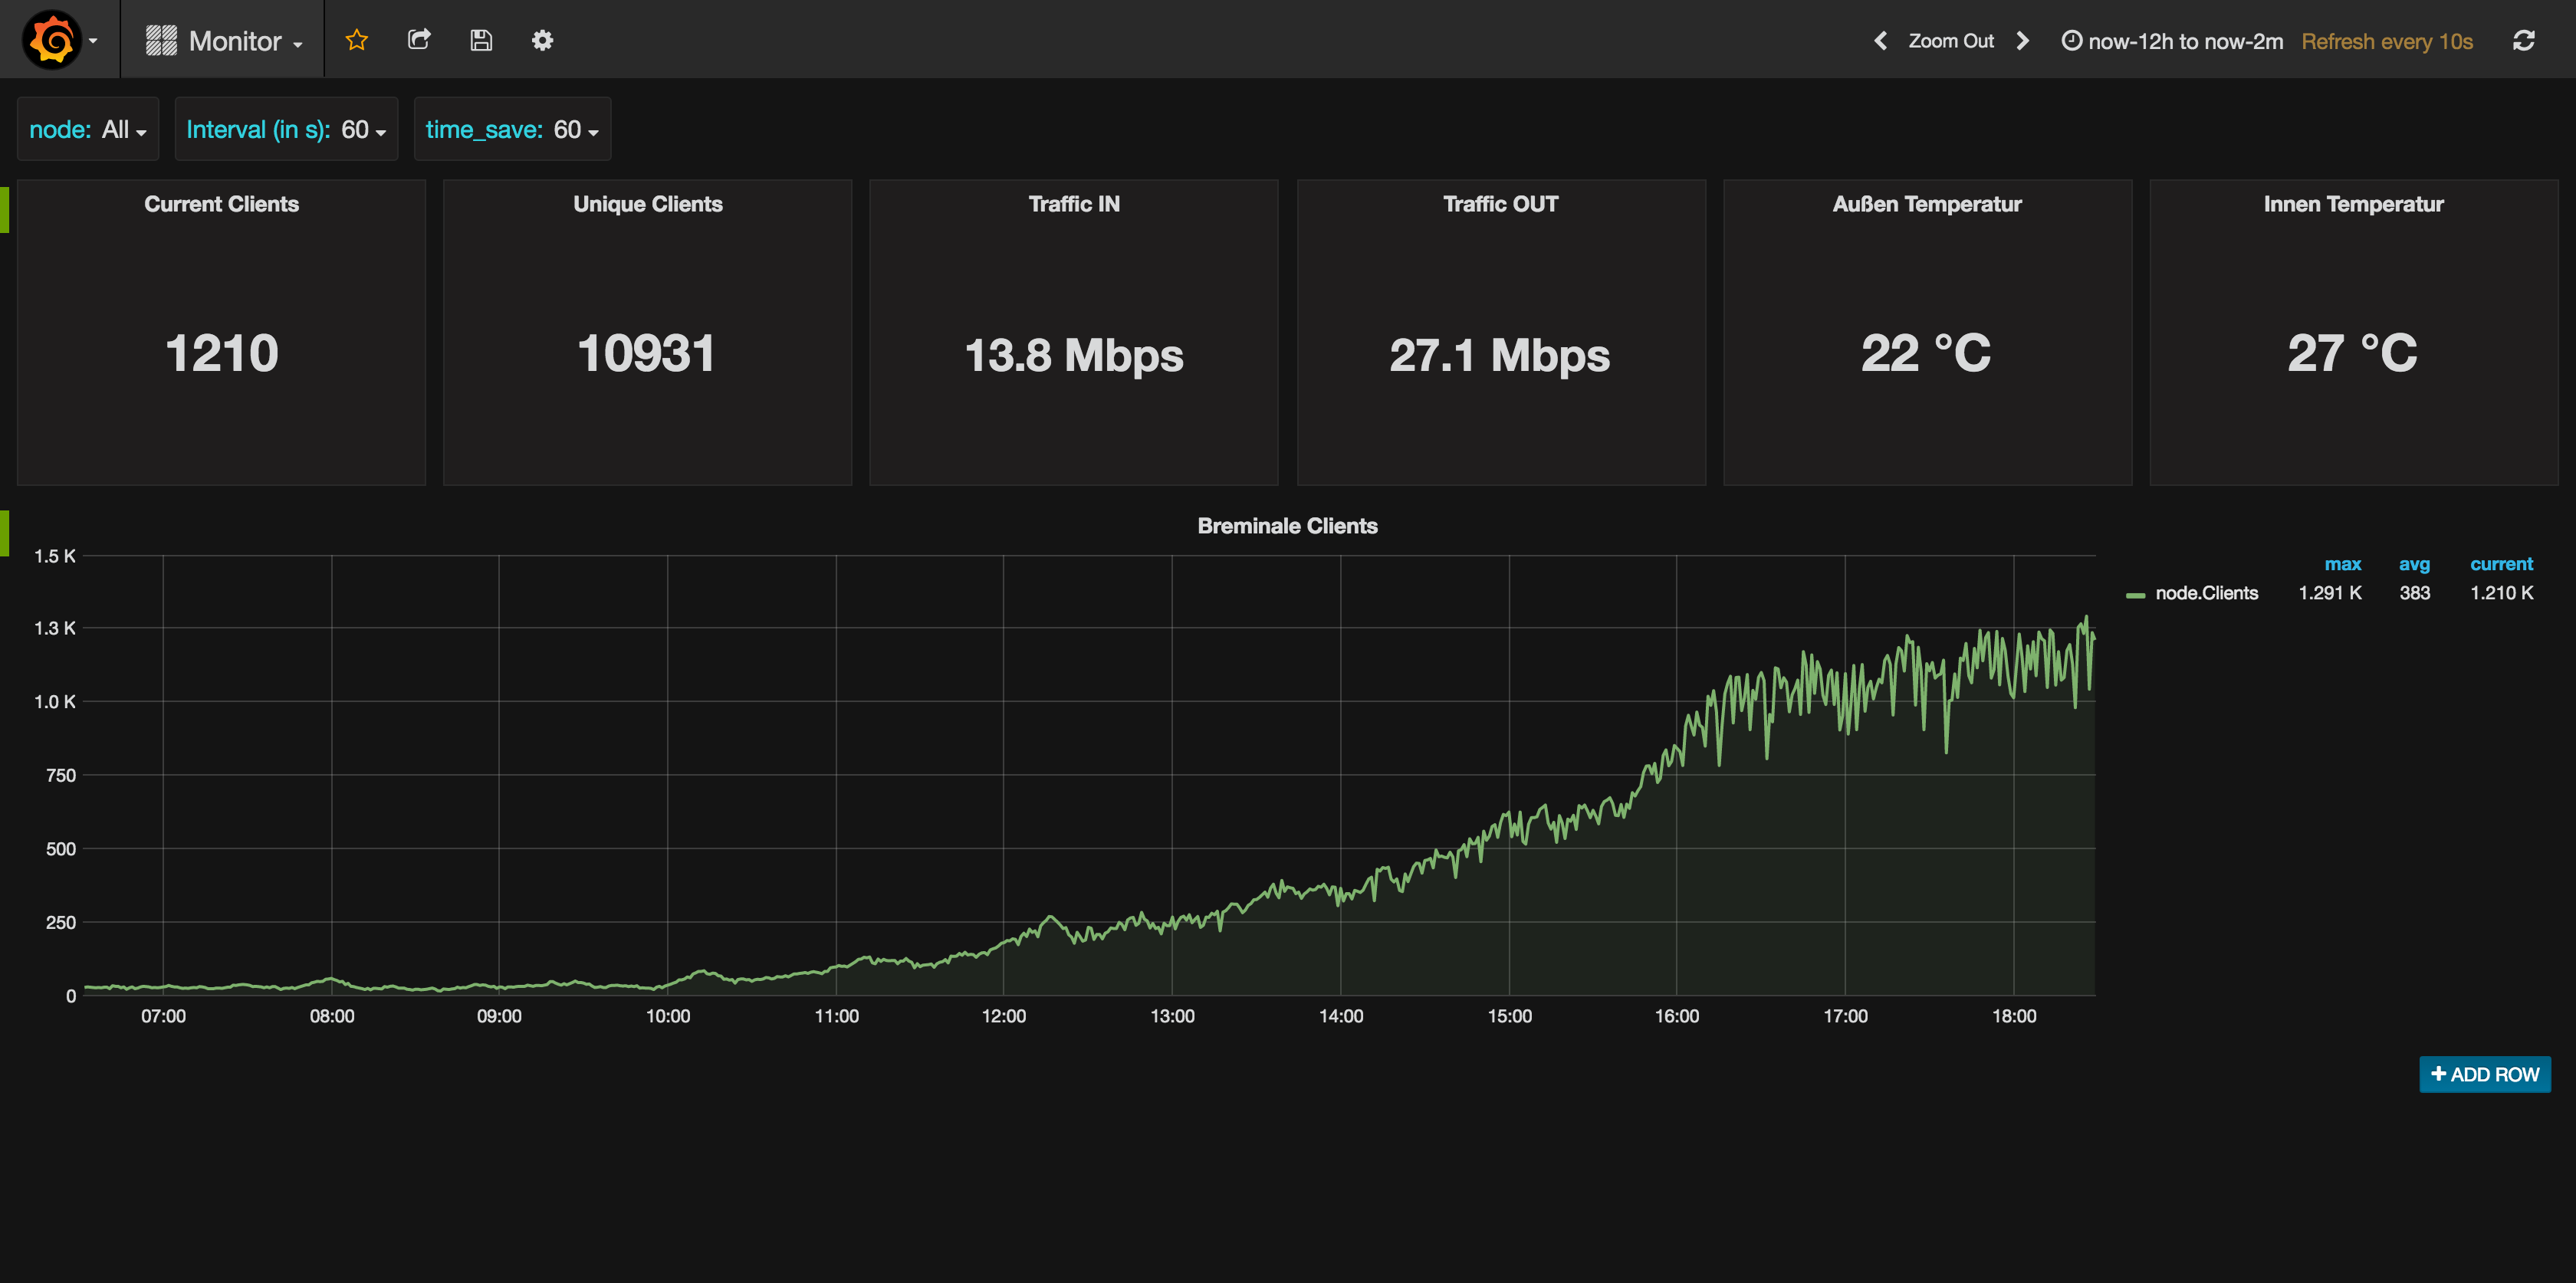The width and height of the screenshot is (2576, 1283).
Task: Share the dashboard
Action: [419, 39]
